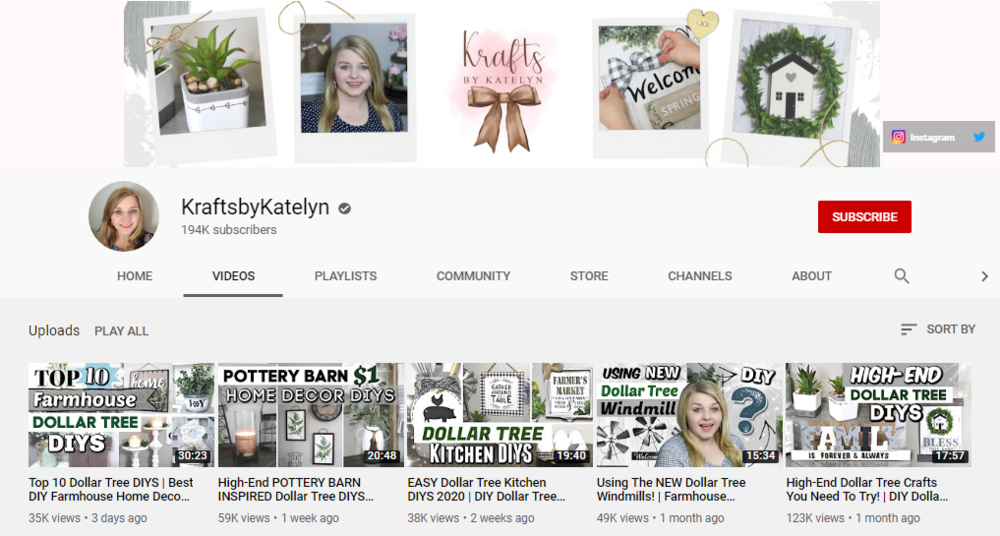Open the Store tab
The image size is (1000, 536).
[x=589, y=276]
